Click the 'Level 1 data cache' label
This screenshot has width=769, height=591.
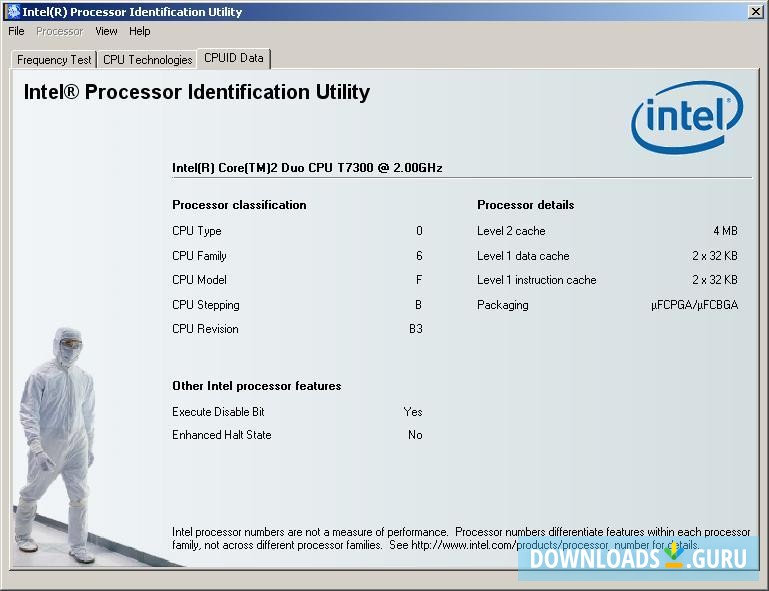pos(523,256)
